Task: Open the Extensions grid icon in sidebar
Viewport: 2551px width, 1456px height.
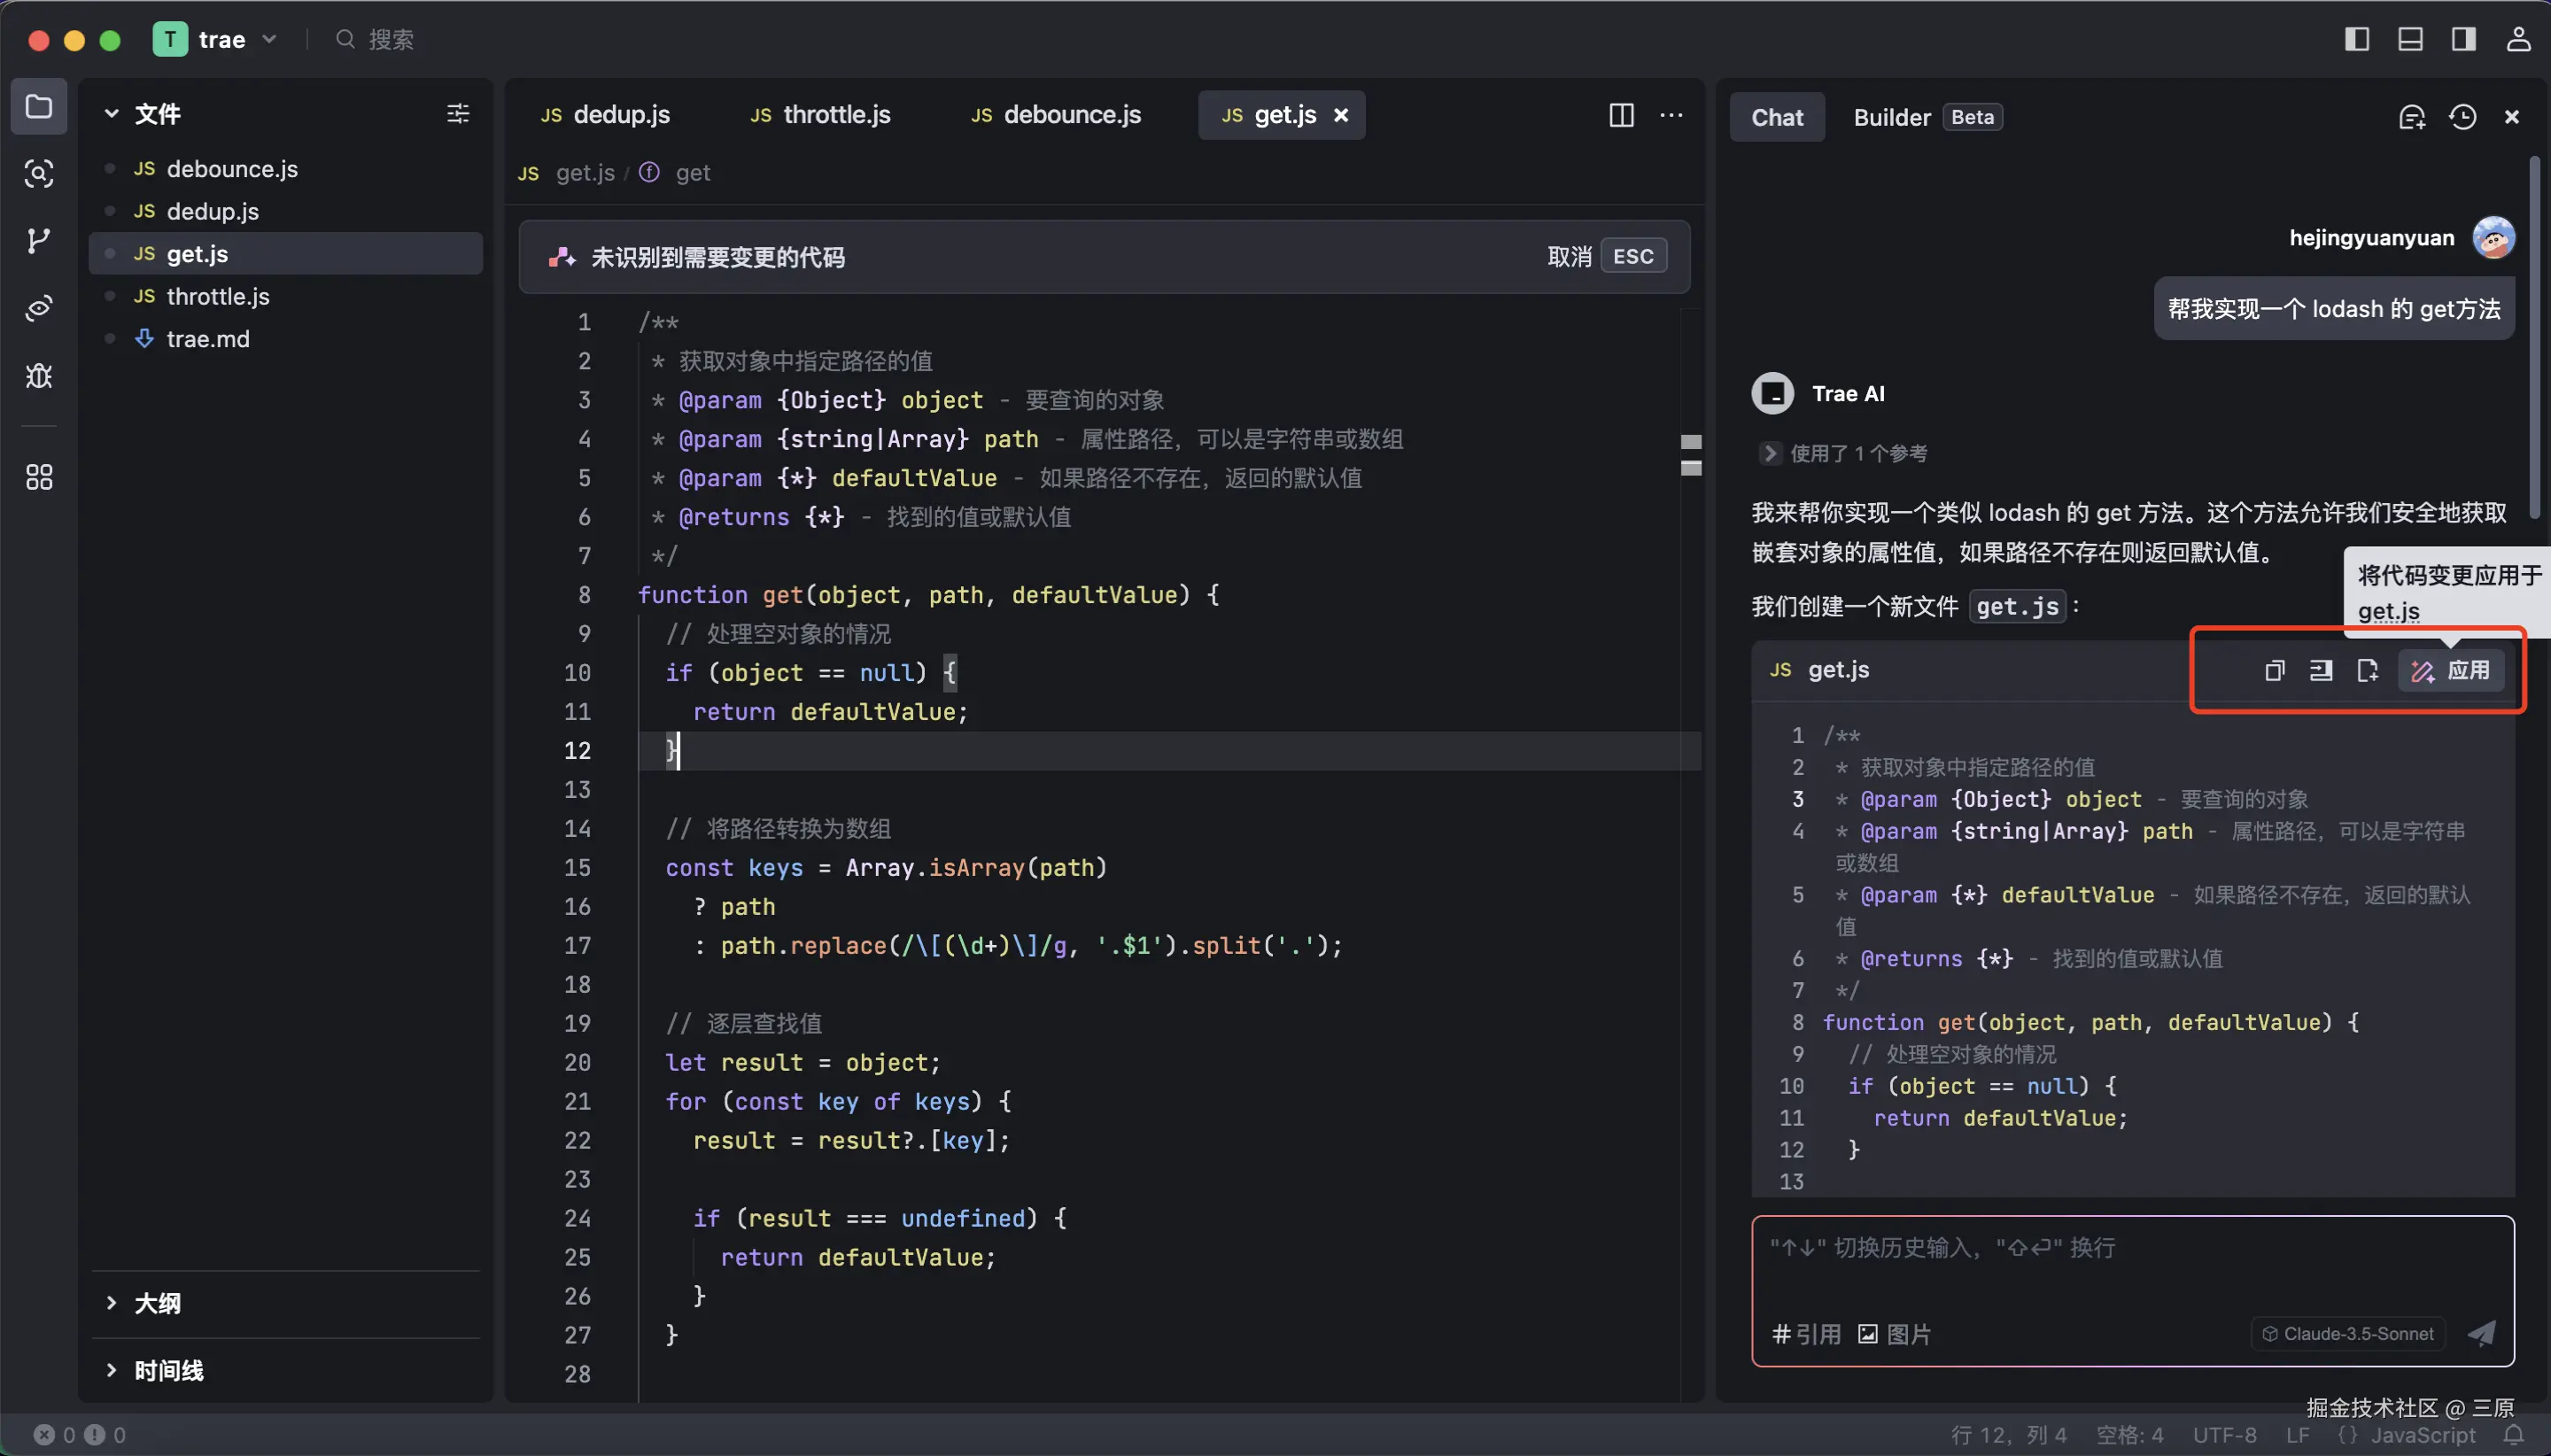Action: [38, 477]
